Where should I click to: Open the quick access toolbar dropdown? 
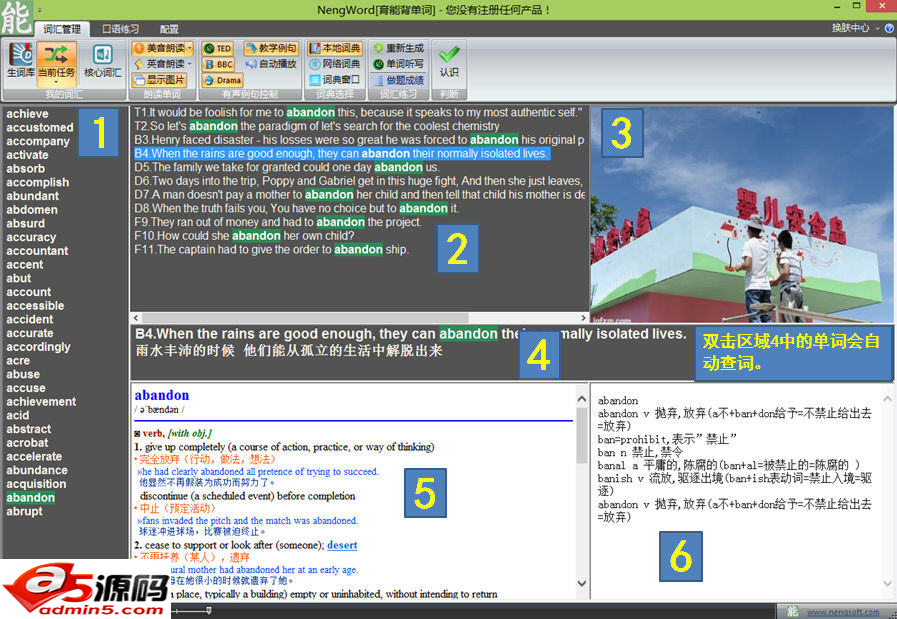40,10
